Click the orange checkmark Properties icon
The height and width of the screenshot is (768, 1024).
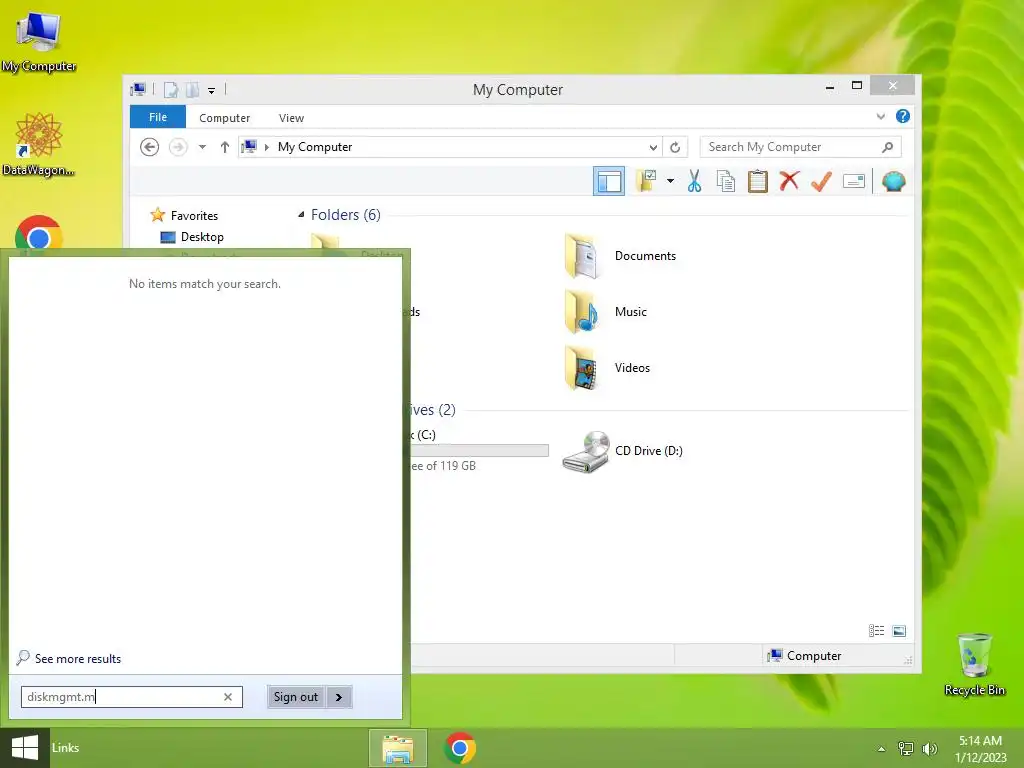click(821, 181)
